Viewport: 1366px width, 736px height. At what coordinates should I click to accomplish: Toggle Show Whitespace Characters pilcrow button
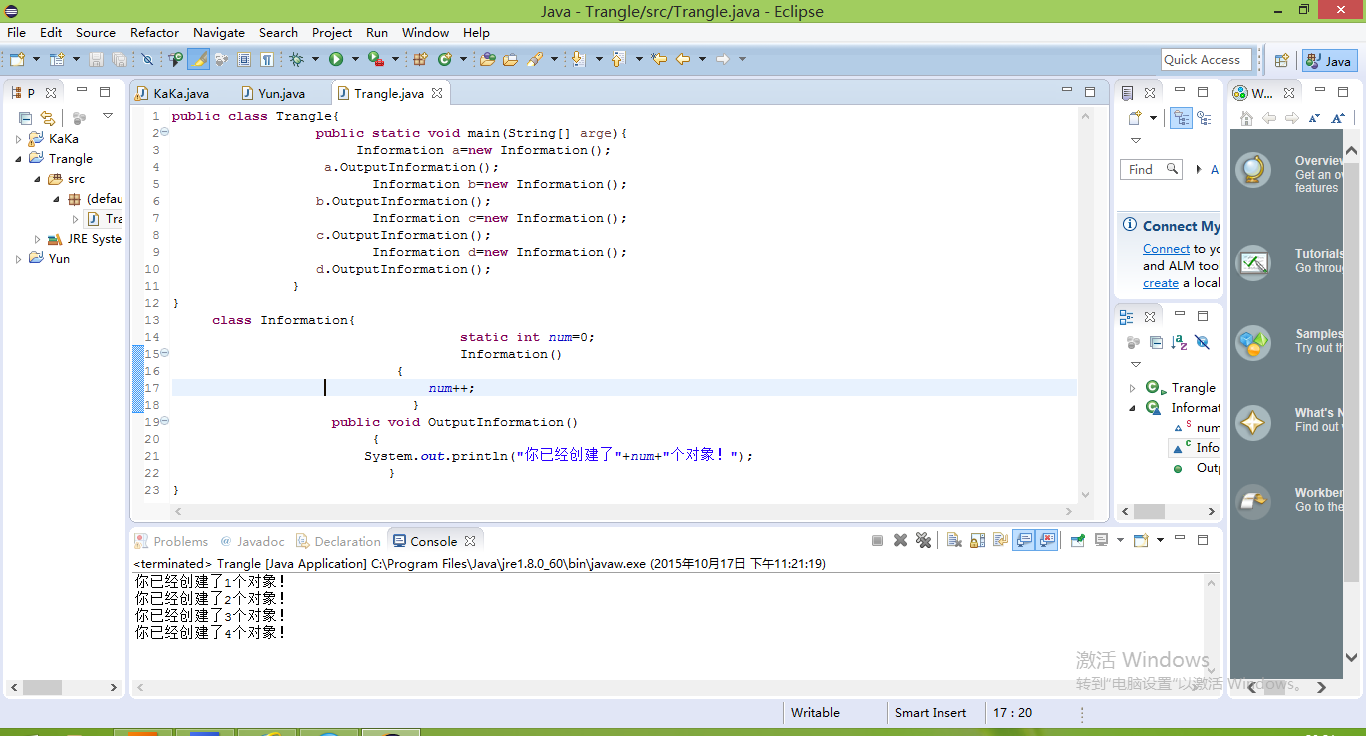point(267,60)
